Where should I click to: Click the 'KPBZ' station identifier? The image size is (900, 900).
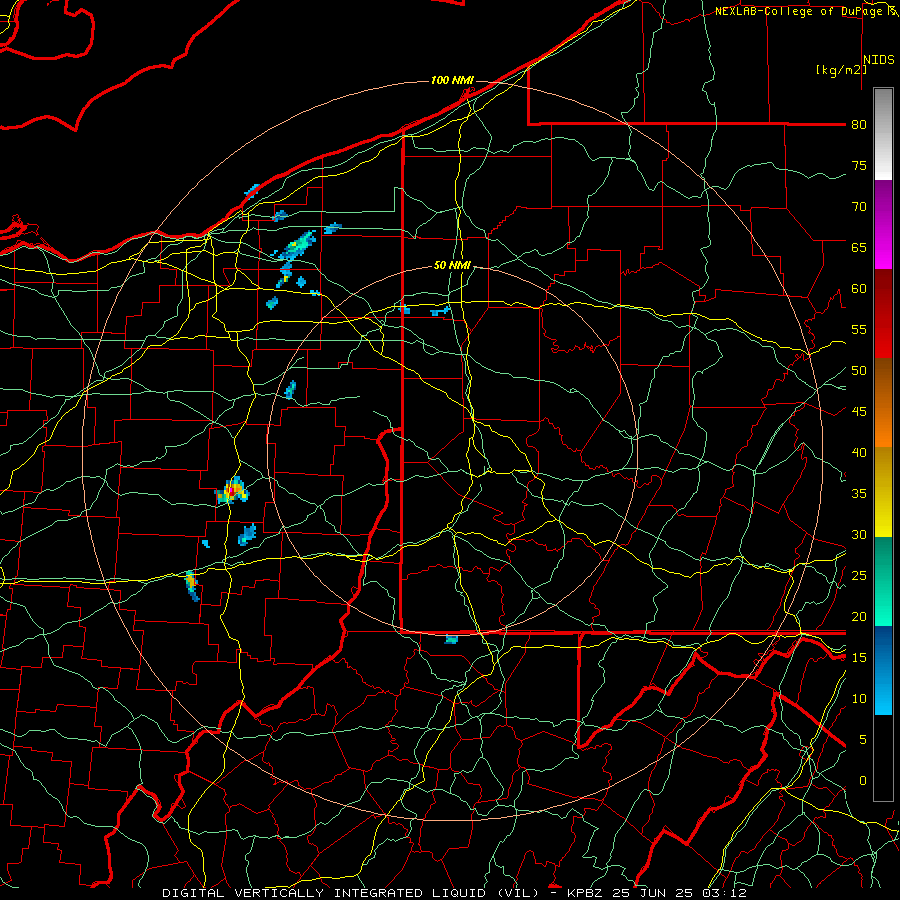[x=588, y=893]
